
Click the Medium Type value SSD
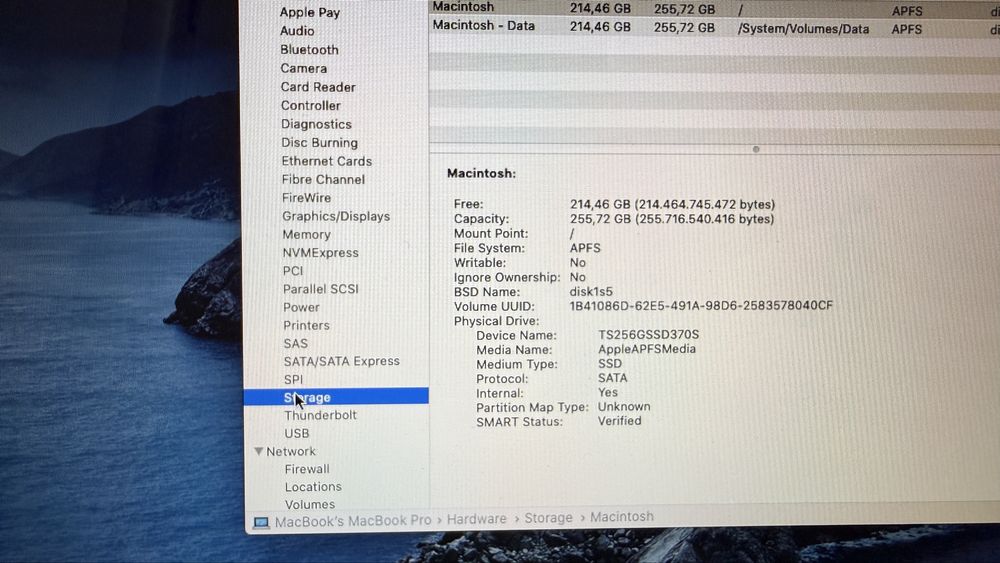pos(610,363)
